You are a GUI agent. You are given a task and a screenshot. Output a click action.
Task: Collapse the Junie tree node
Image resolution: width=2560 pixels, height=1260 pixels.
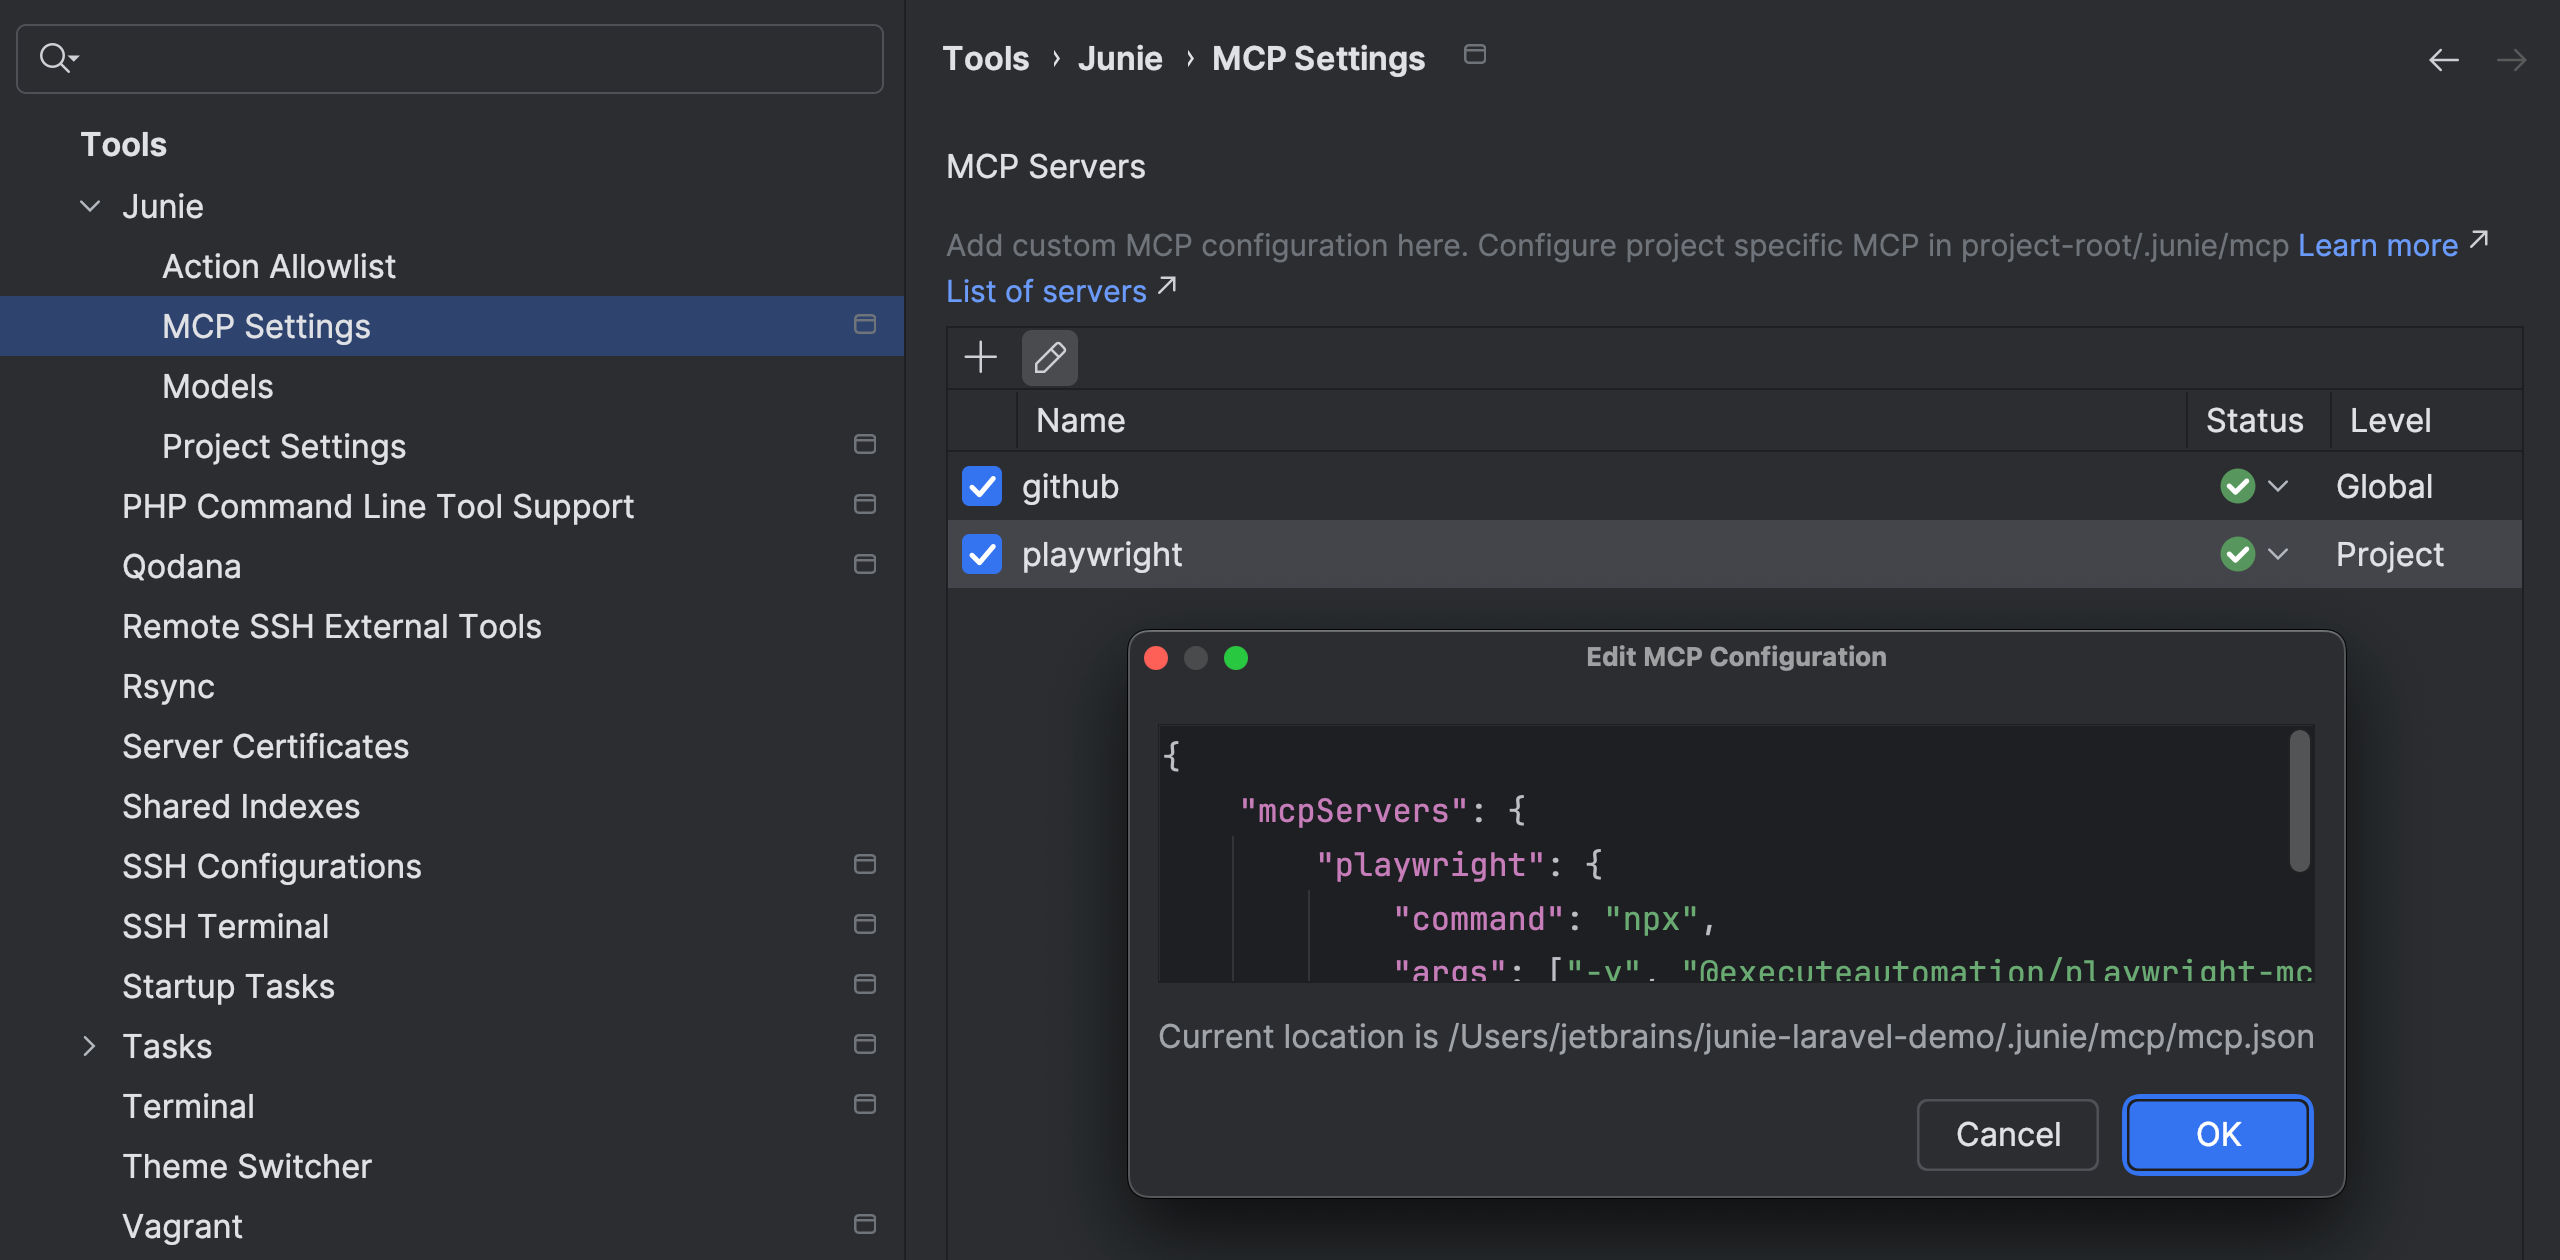click(90, 206)
